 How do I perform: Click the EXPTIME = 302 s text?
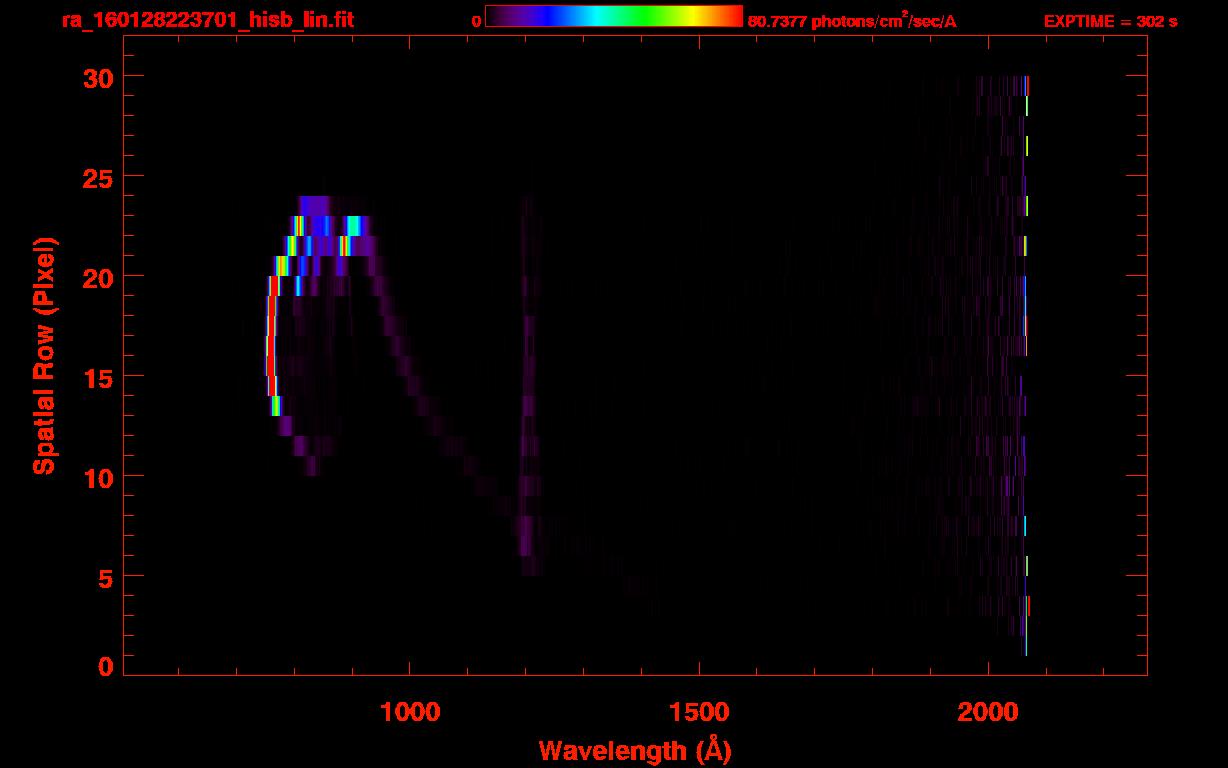pos(1110,20)
